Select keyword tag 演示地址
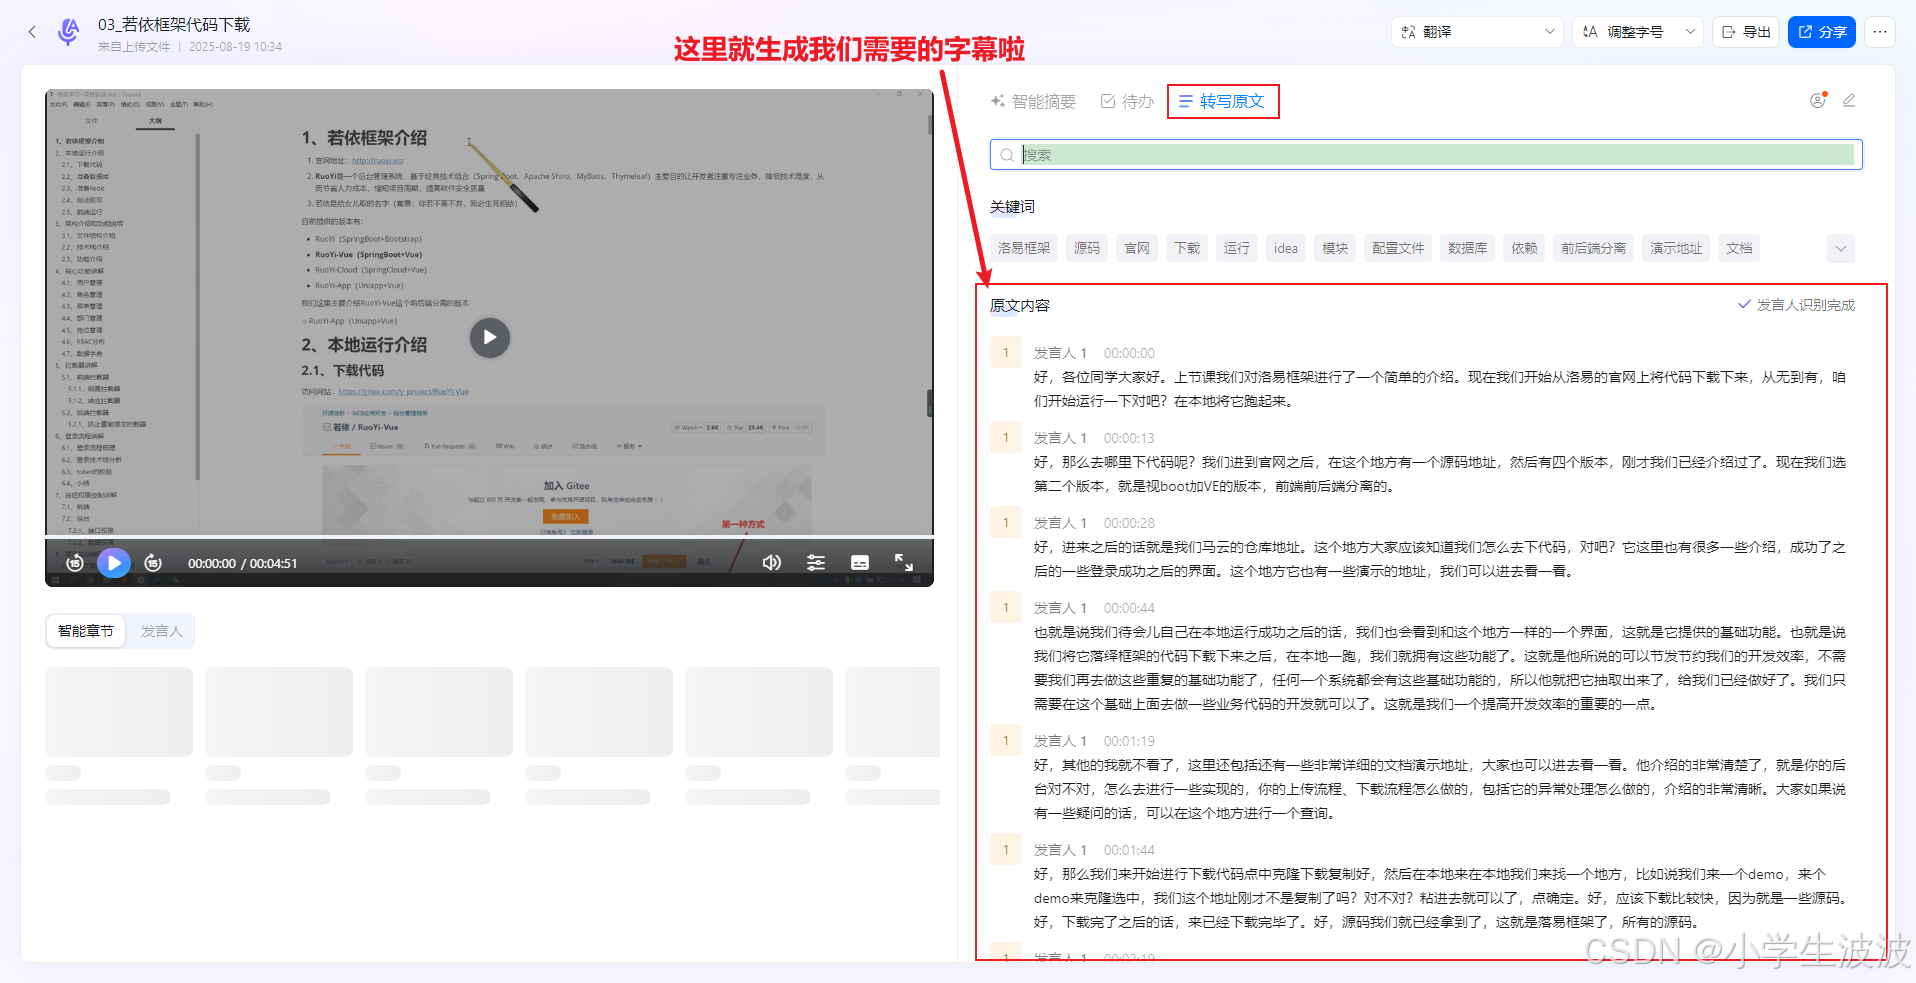 [x=1676, y=248]
